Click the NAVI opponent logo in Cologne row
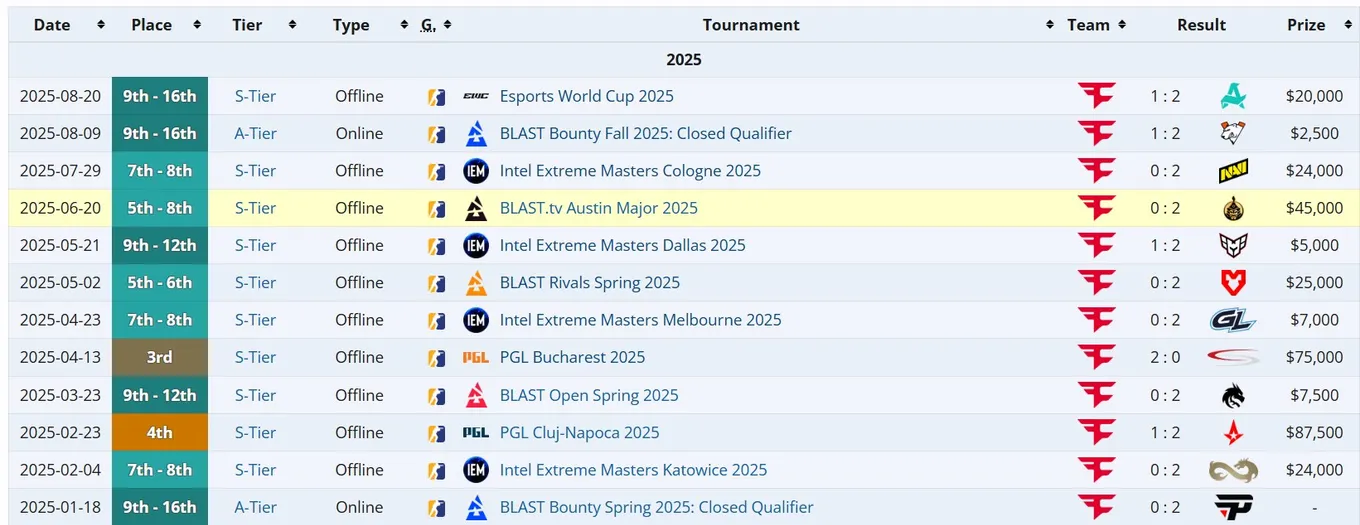 1233,171
